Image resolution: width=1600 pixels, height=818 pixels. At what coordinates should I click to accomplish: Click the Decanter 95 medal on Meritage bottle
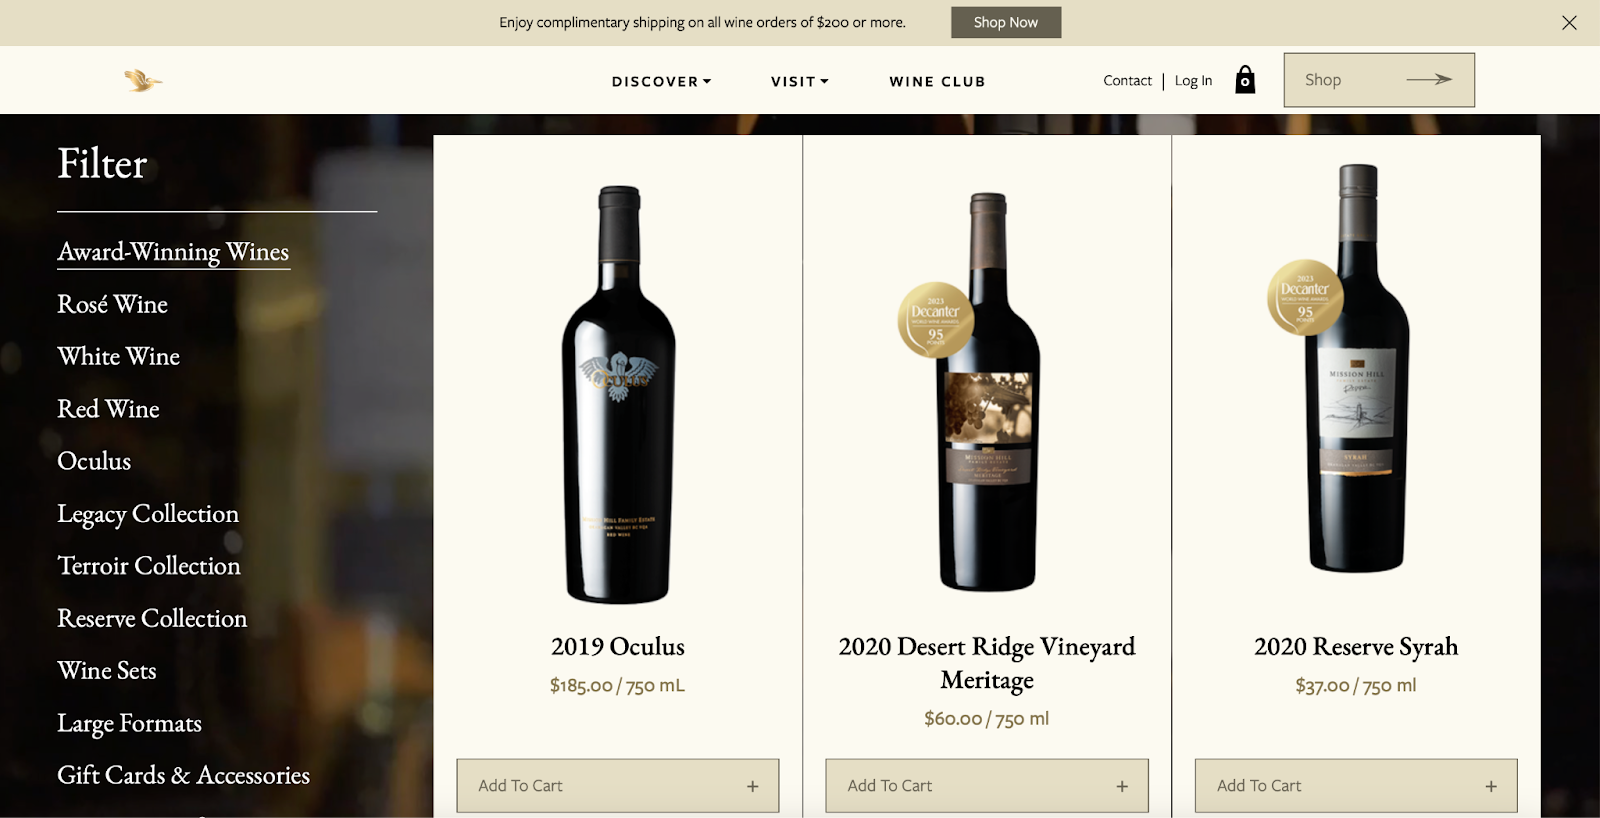936,320
